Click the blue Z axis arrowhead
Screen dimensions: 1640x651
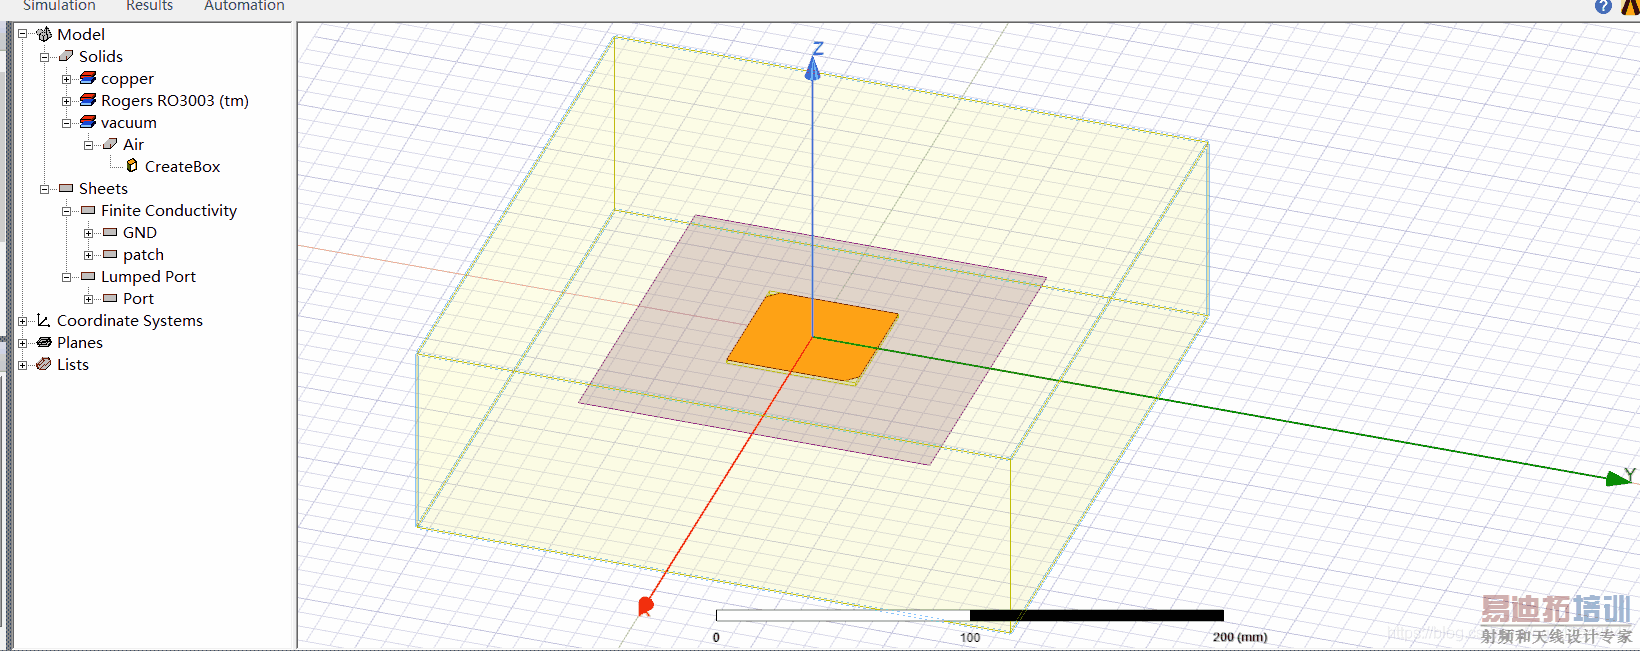813,68
